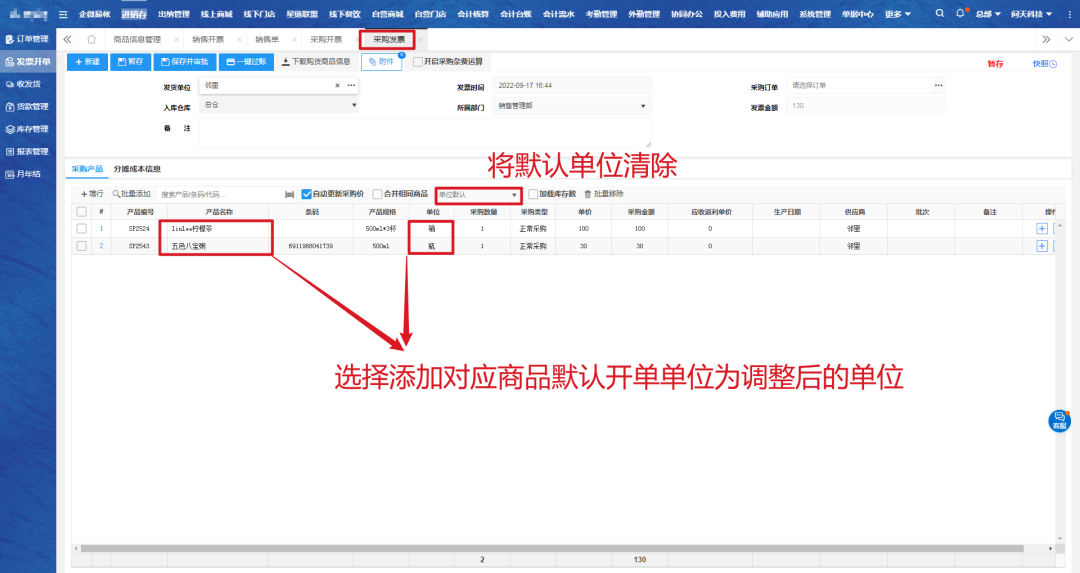Open ellipsis picker in 采购订单 field
1080x573 pixels.
click(938, 86)
